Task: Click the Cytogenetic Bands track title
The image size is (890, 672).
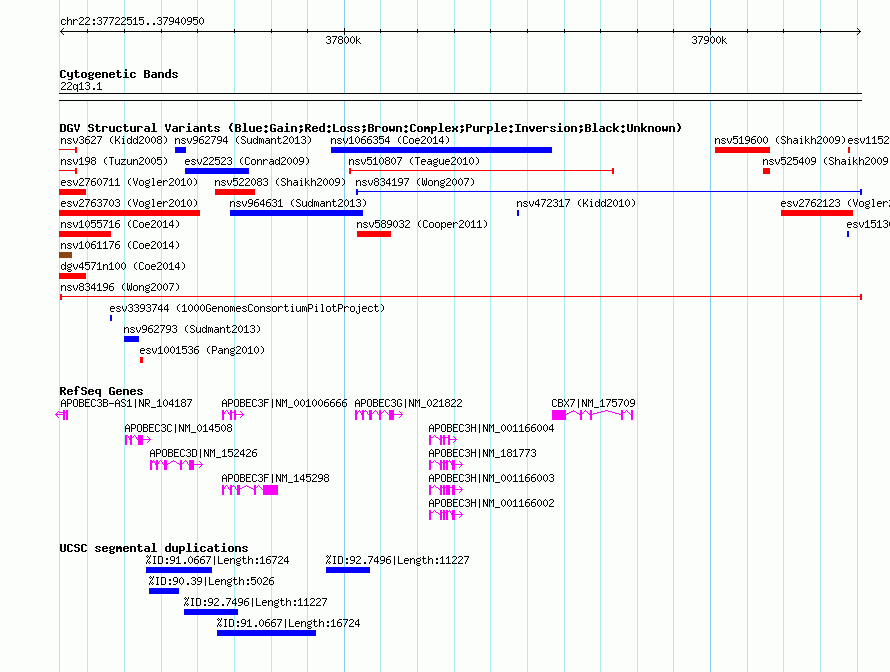Action: (119, 74)
